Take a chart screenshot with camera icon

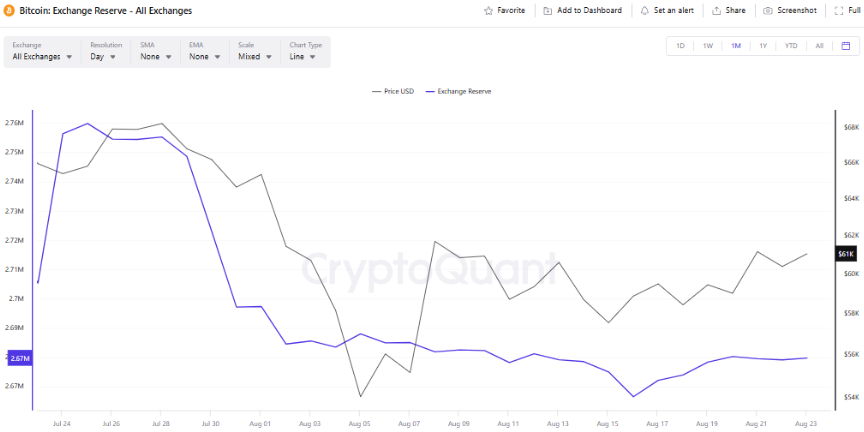pos(767,11)
